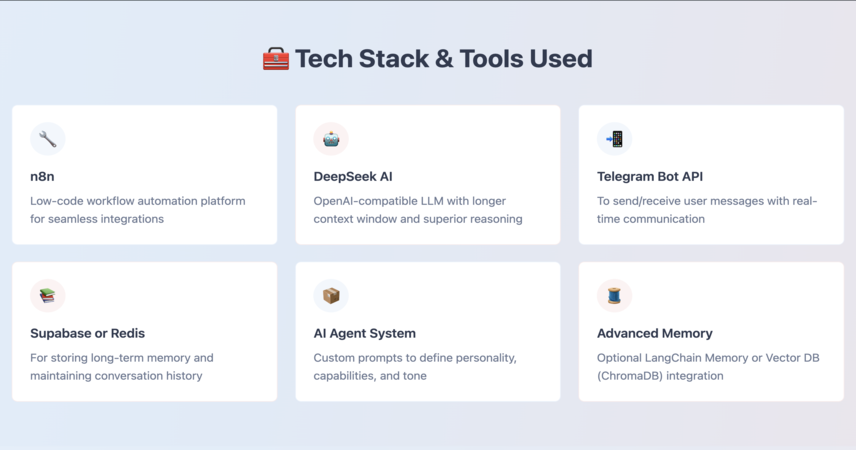Image resolution: width=856 pixels, height=450 pixels.
Task: Click the Advanced Memory card title
Action: pyautogui.click(x=655, y=333)
